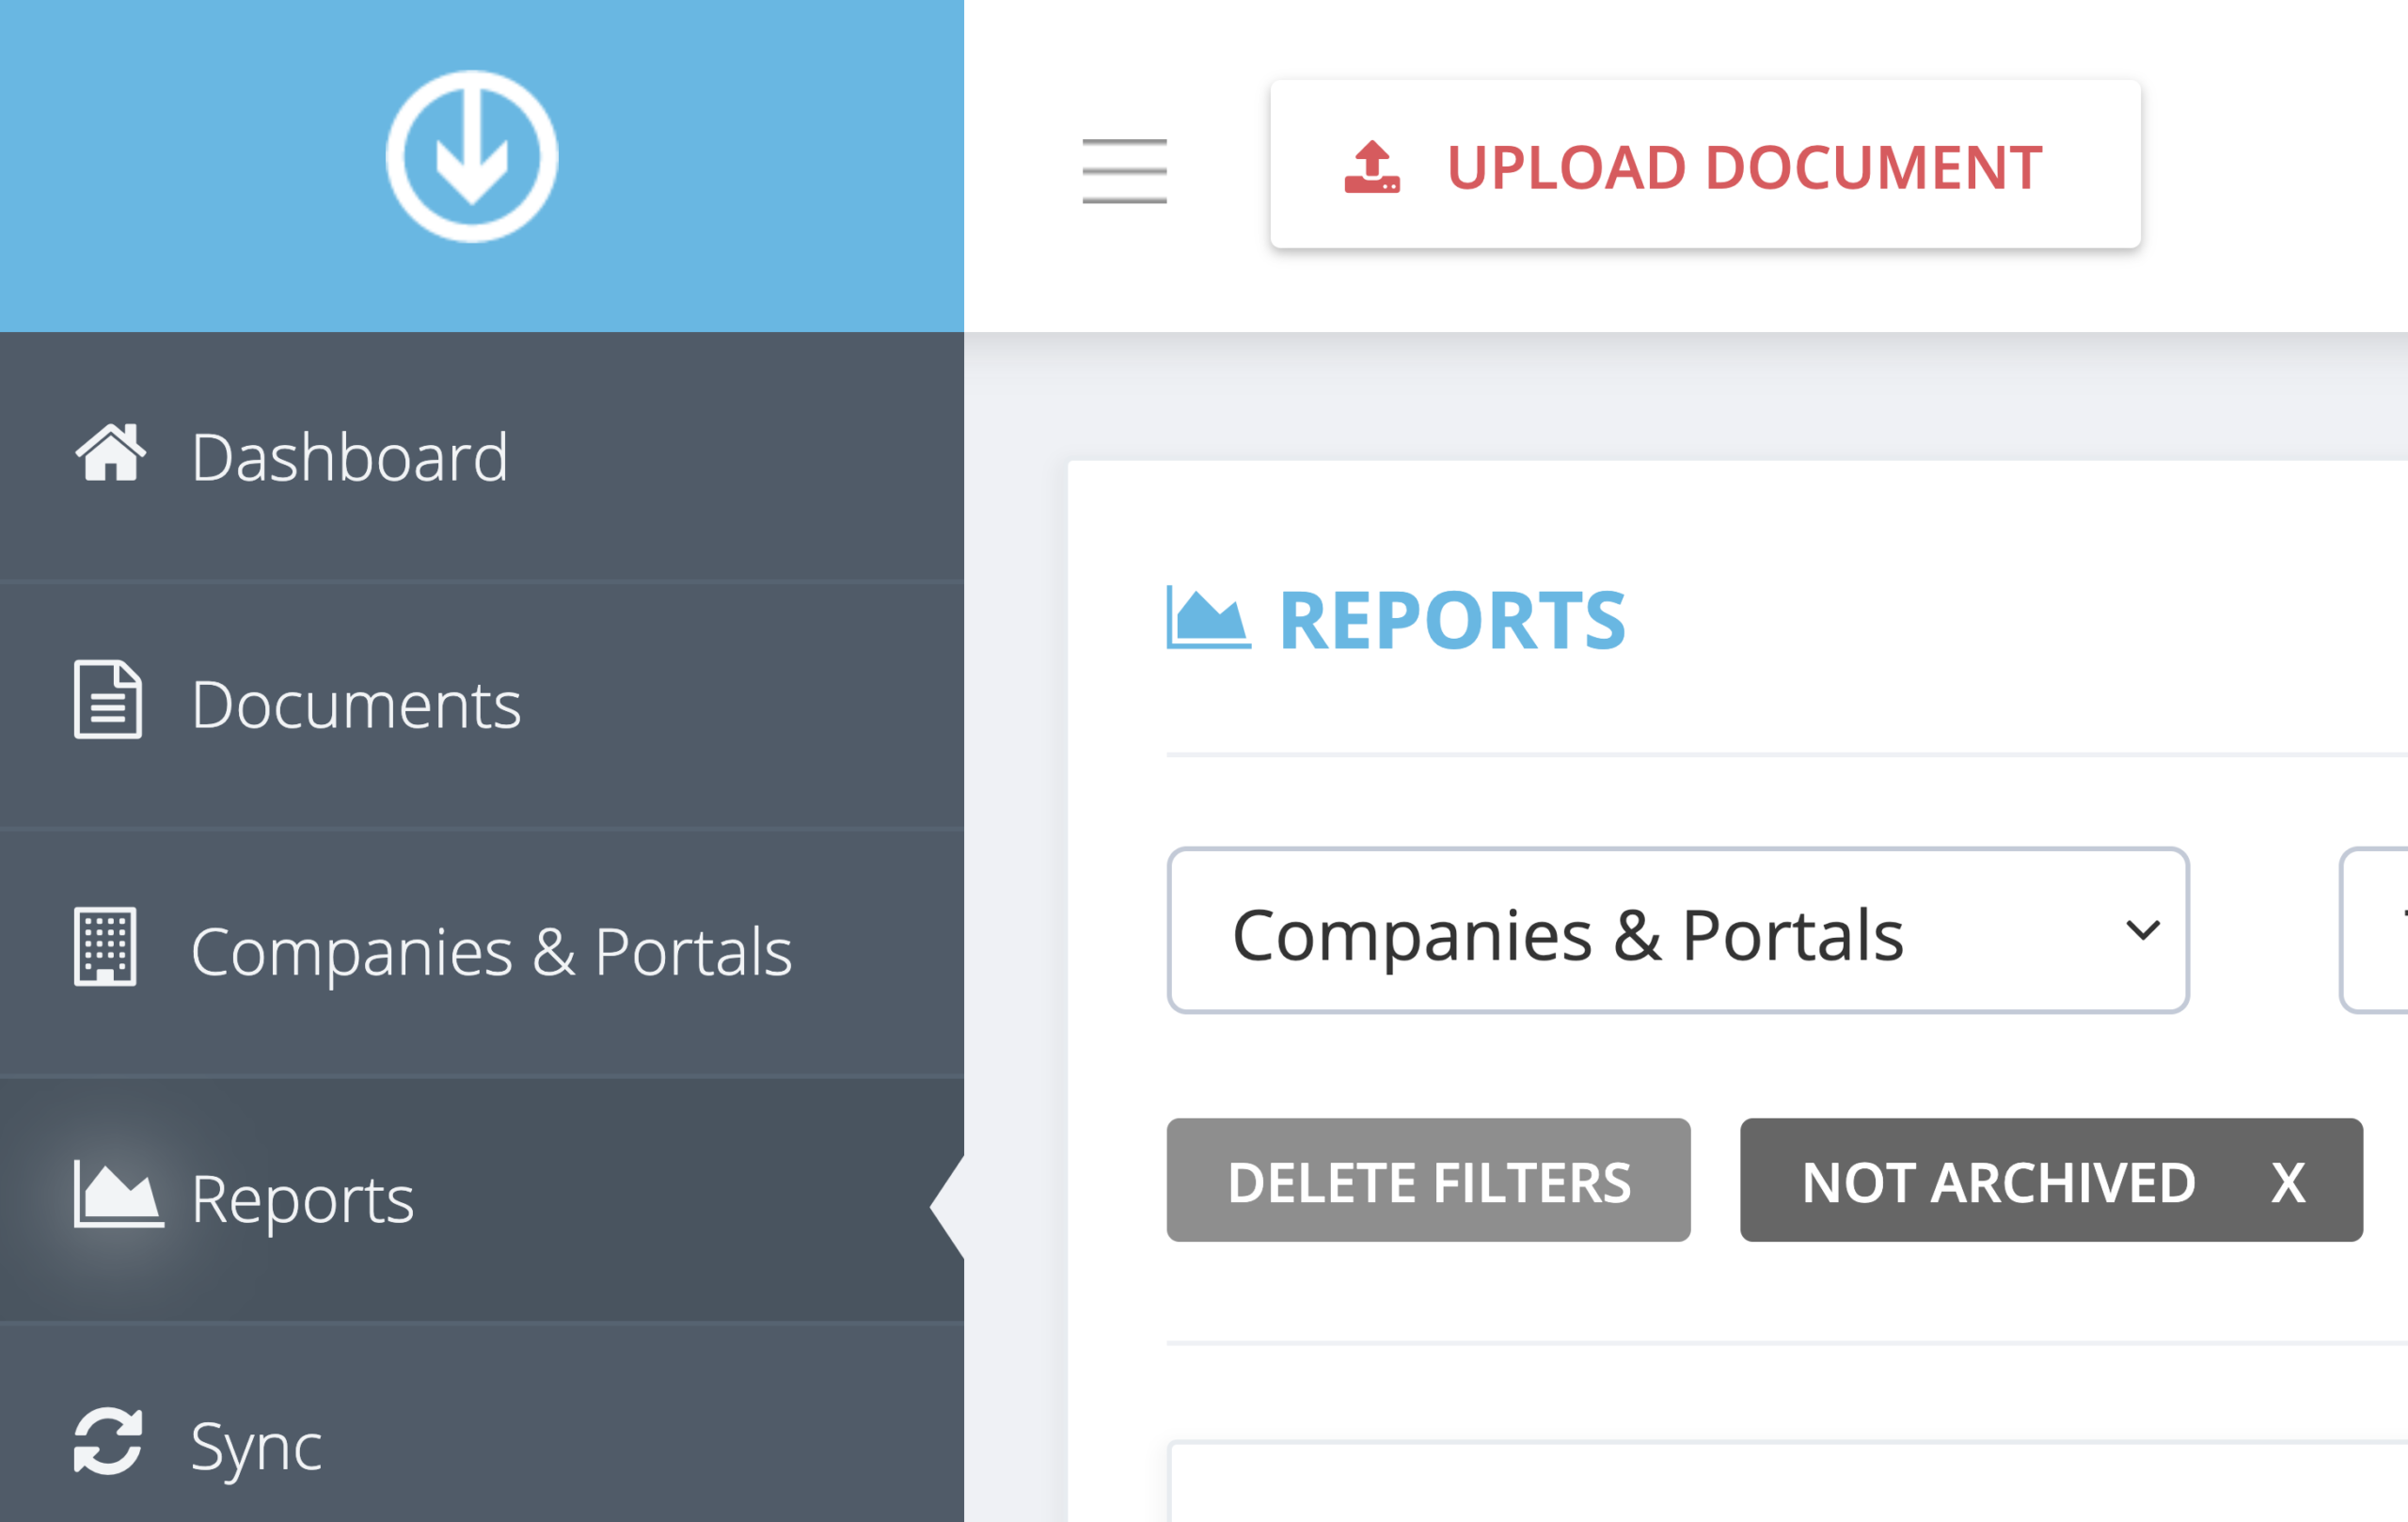Screen dimensions: 2408x1522
Task: Open the Dashboard menu item
Action: 482,457
